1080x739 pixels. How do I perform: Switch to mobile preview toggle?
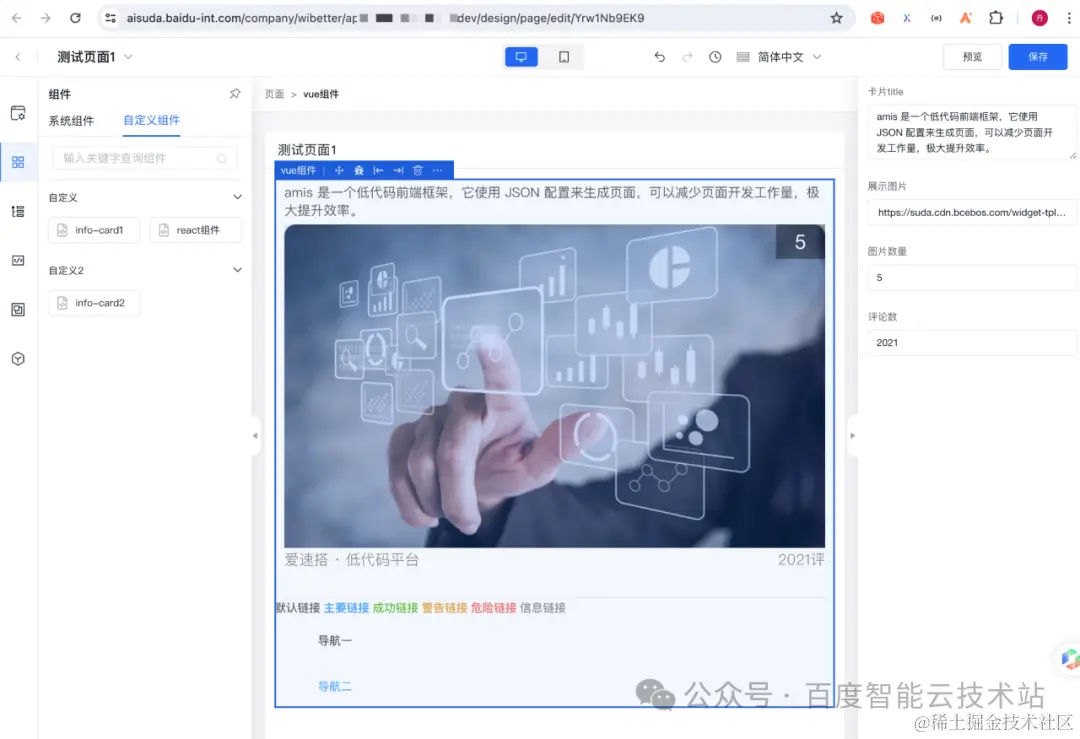pyautogui.click(x=564, y=56)
